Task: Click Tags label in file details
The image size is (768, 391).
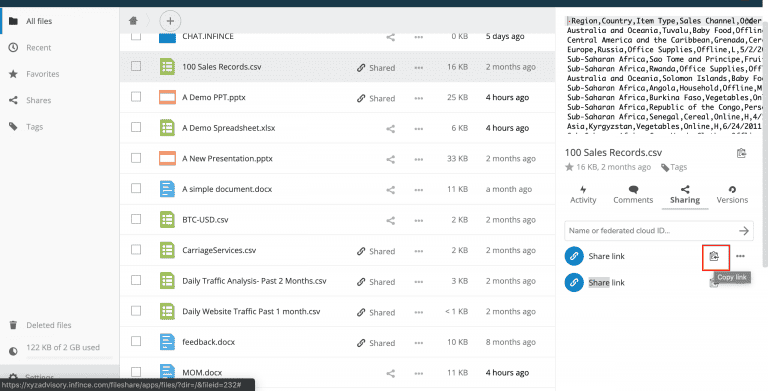Action: click(674, 167)
